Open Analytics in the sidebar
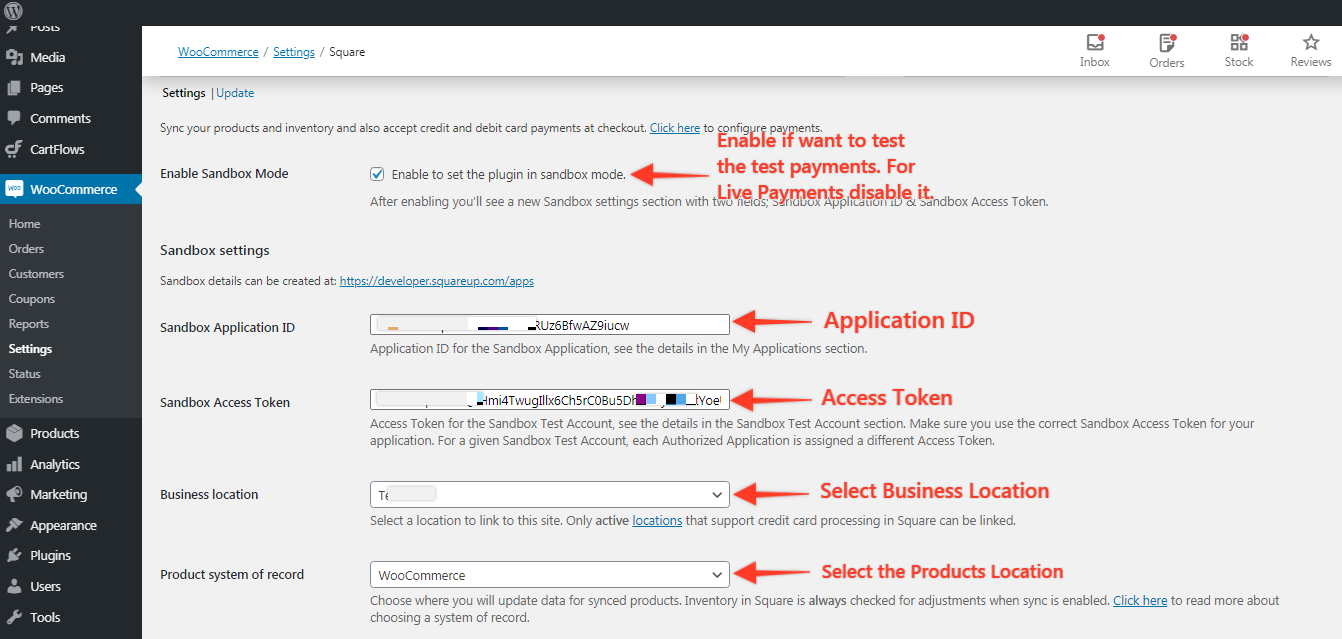 tap(54, 464)
